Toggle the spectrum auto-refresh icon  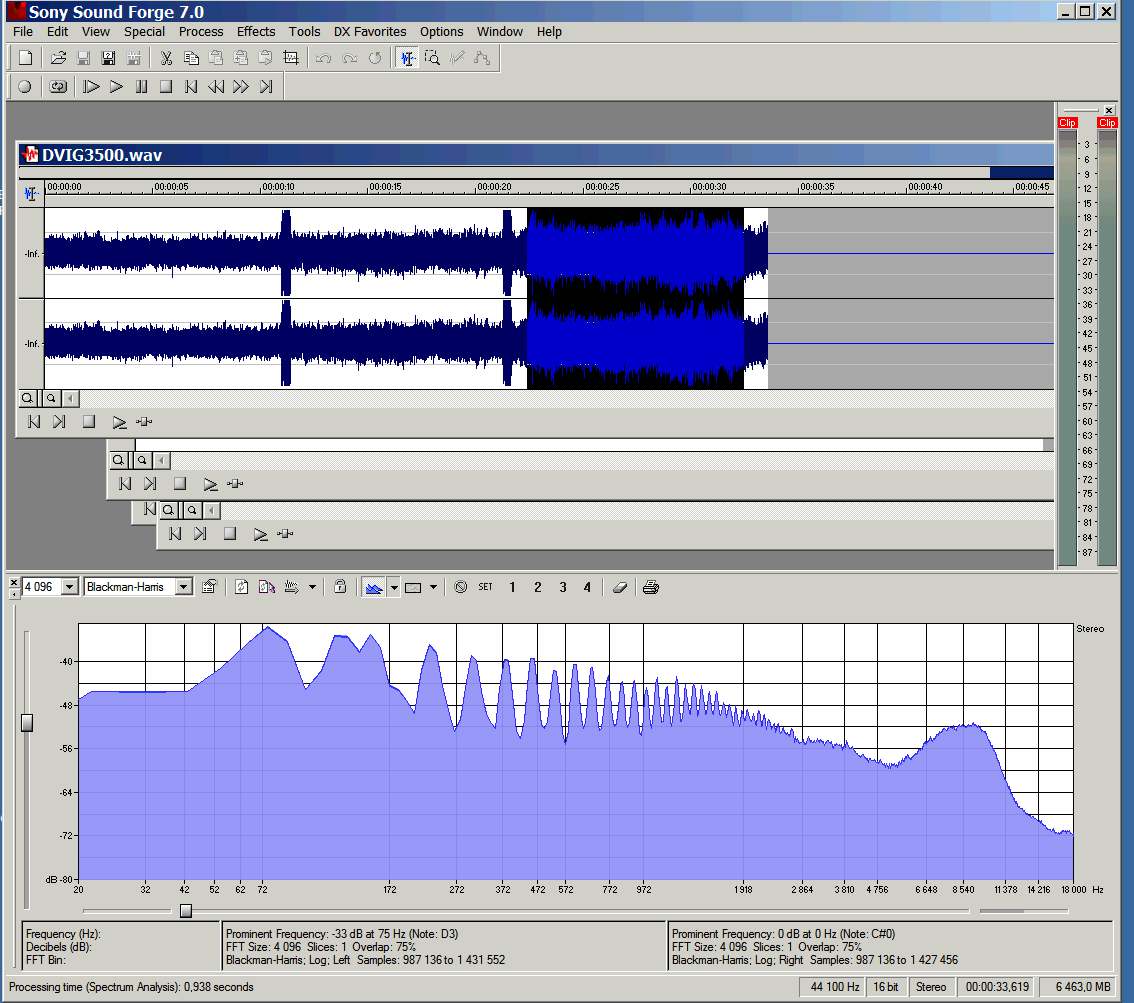(x=267, y=587)
